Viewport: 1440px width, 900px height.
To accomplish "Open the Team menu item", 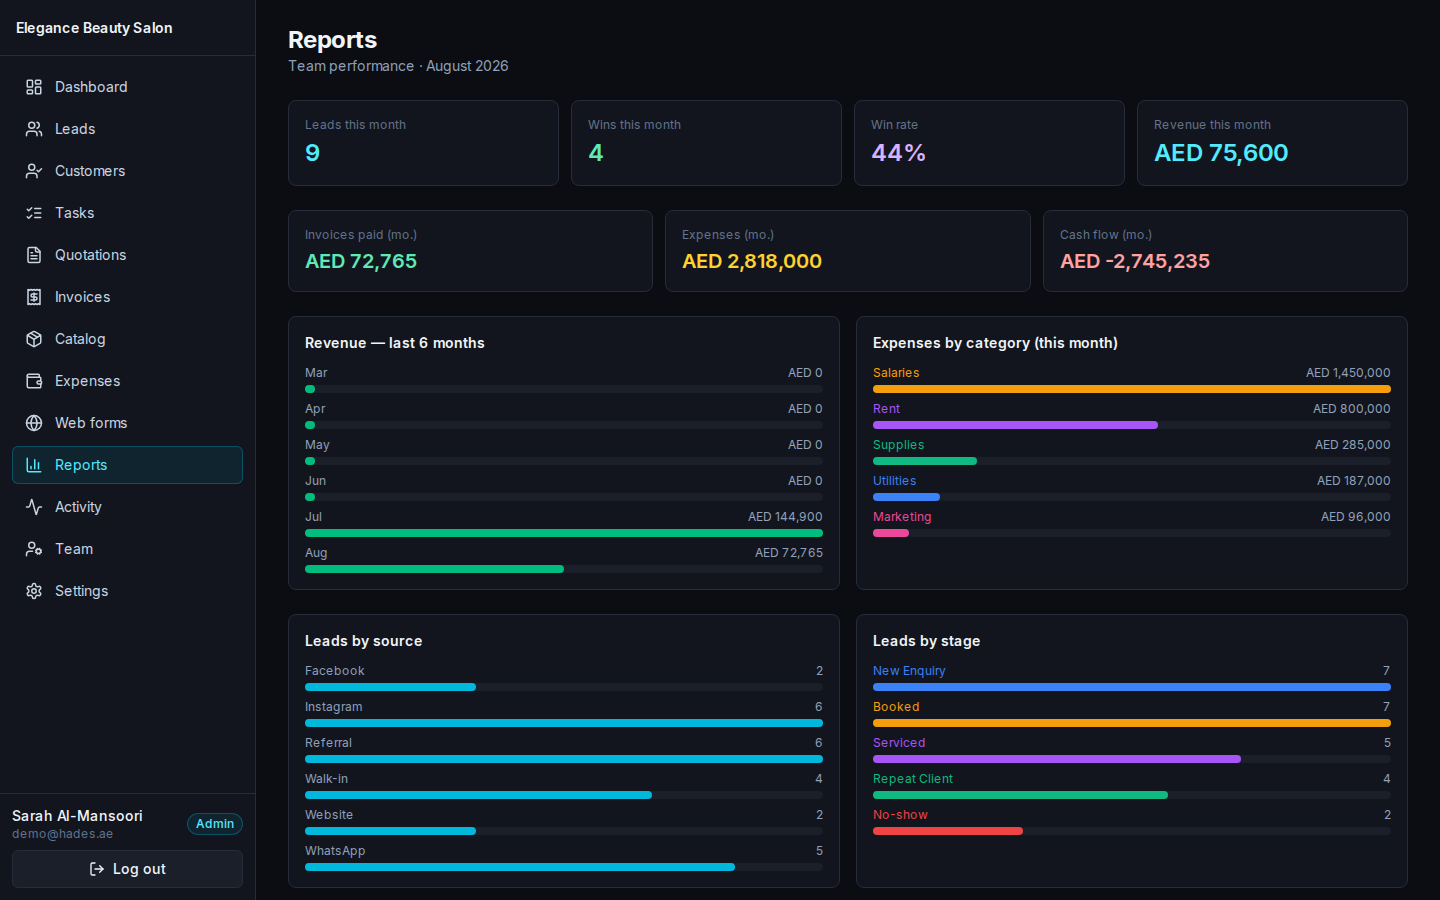I will 127,549.
